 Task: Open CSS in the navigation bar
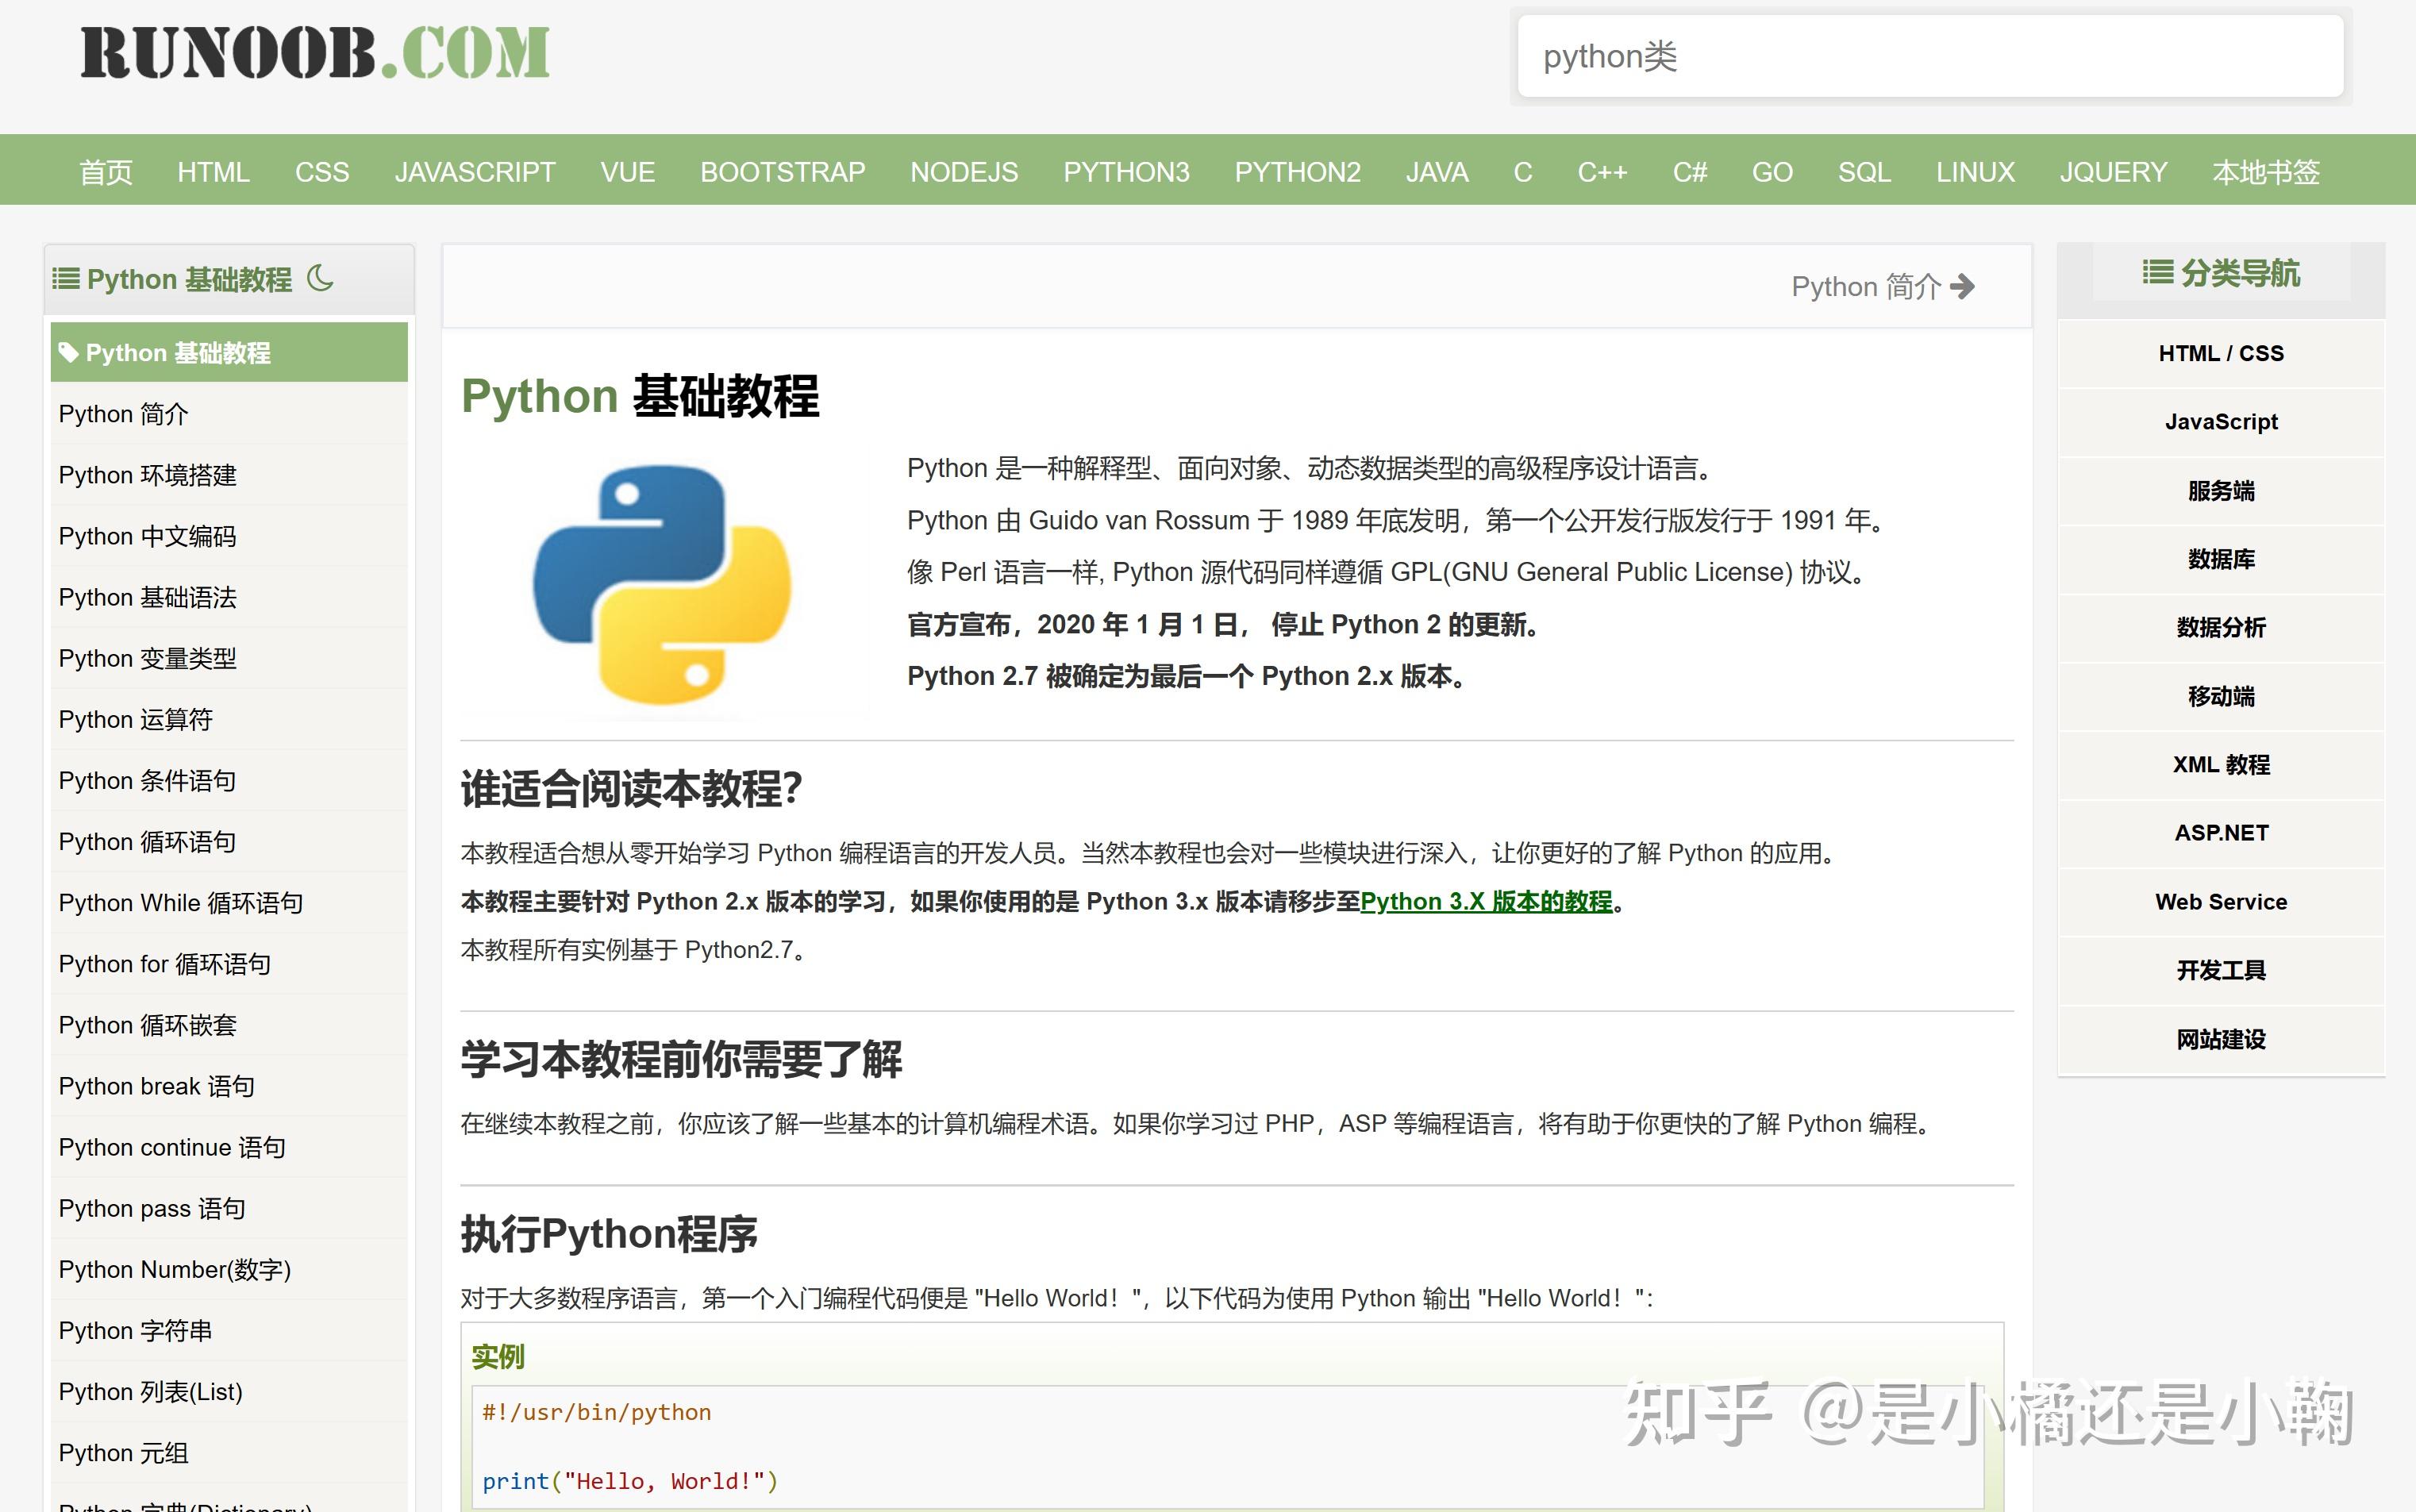point(322,172)
